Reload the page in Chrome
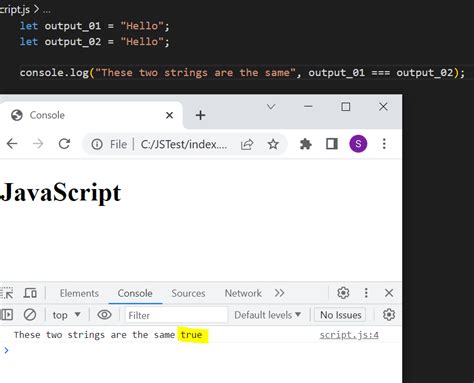 point(64,144)
